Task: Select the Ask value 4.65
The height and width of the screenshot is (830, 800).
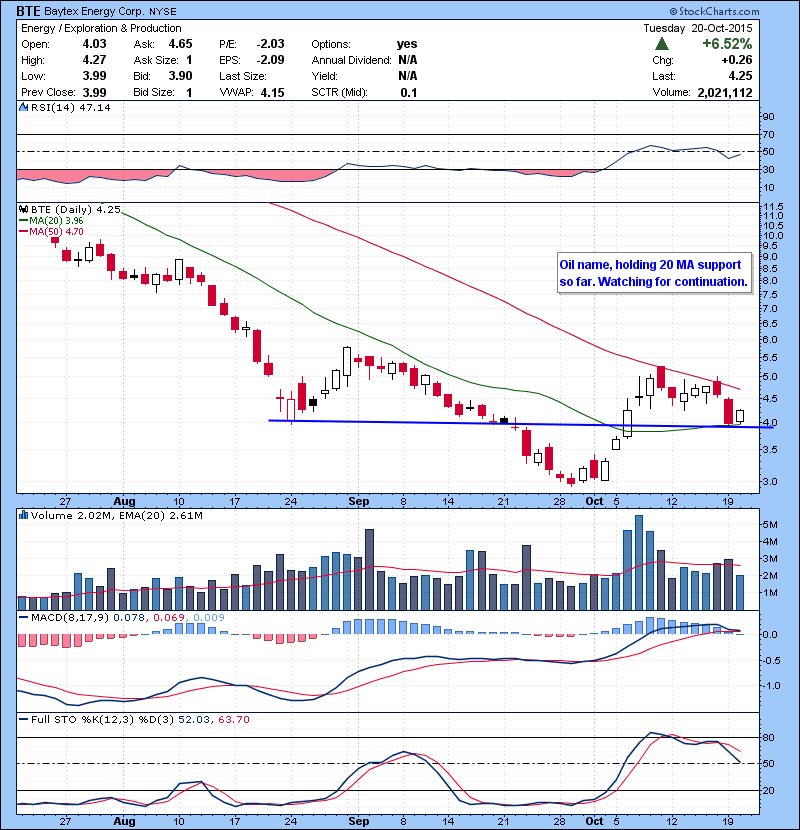Action: tap(181, 44)
